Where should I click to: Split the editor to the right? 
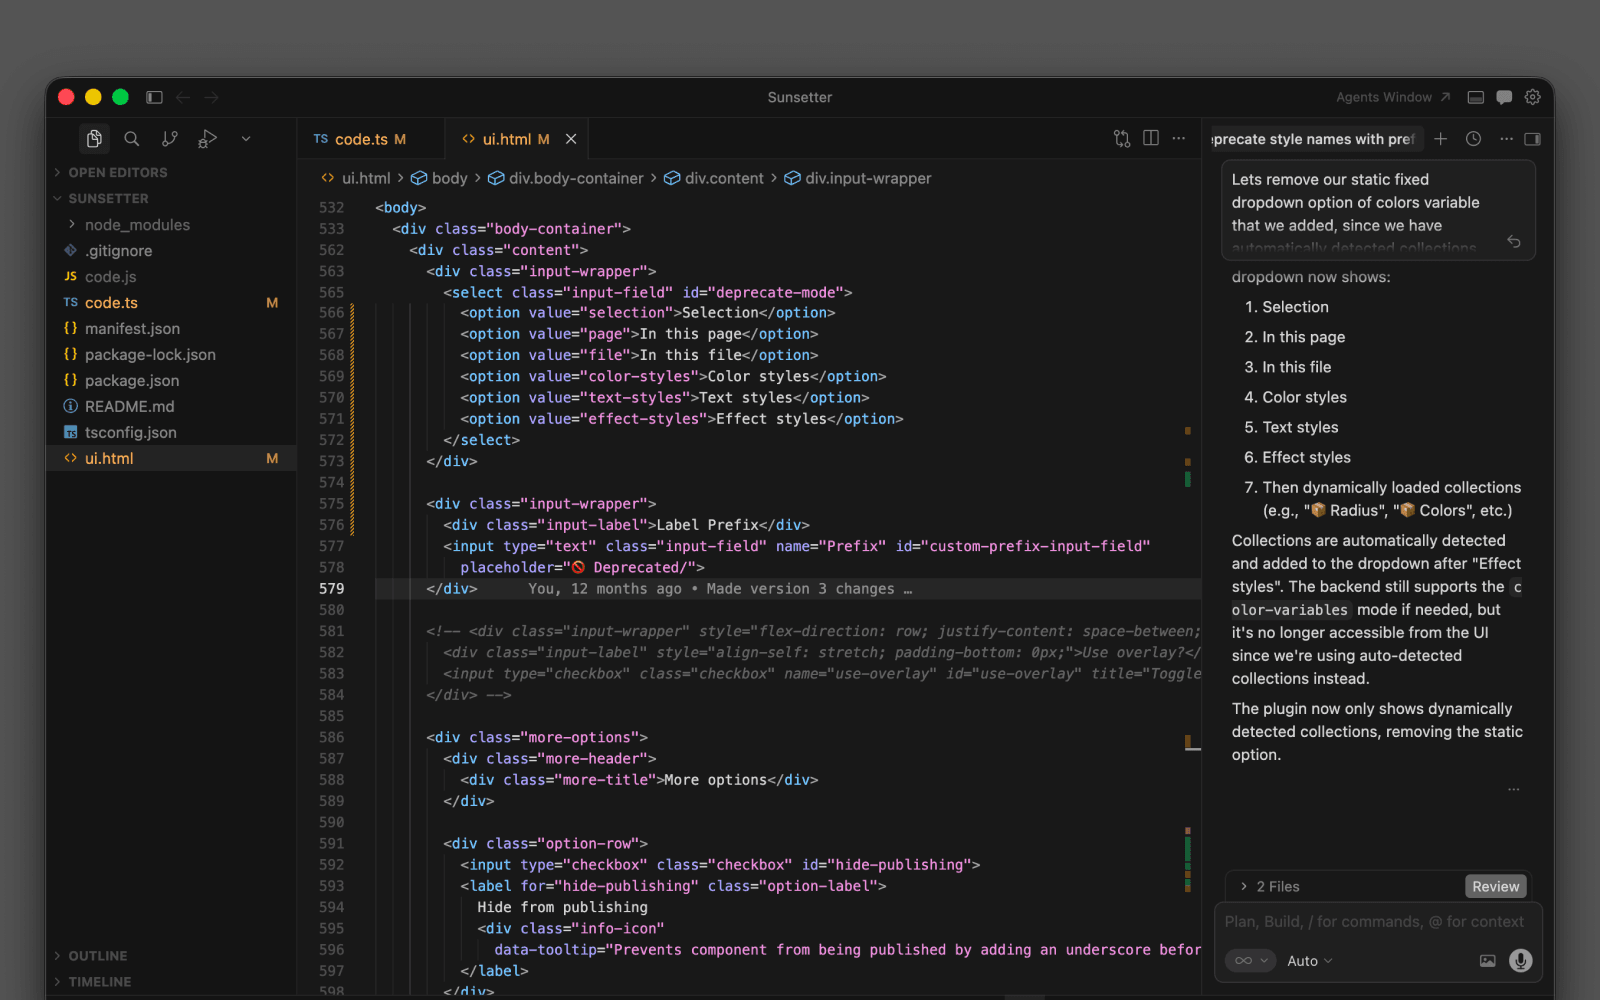click(x=1151, y=139)
